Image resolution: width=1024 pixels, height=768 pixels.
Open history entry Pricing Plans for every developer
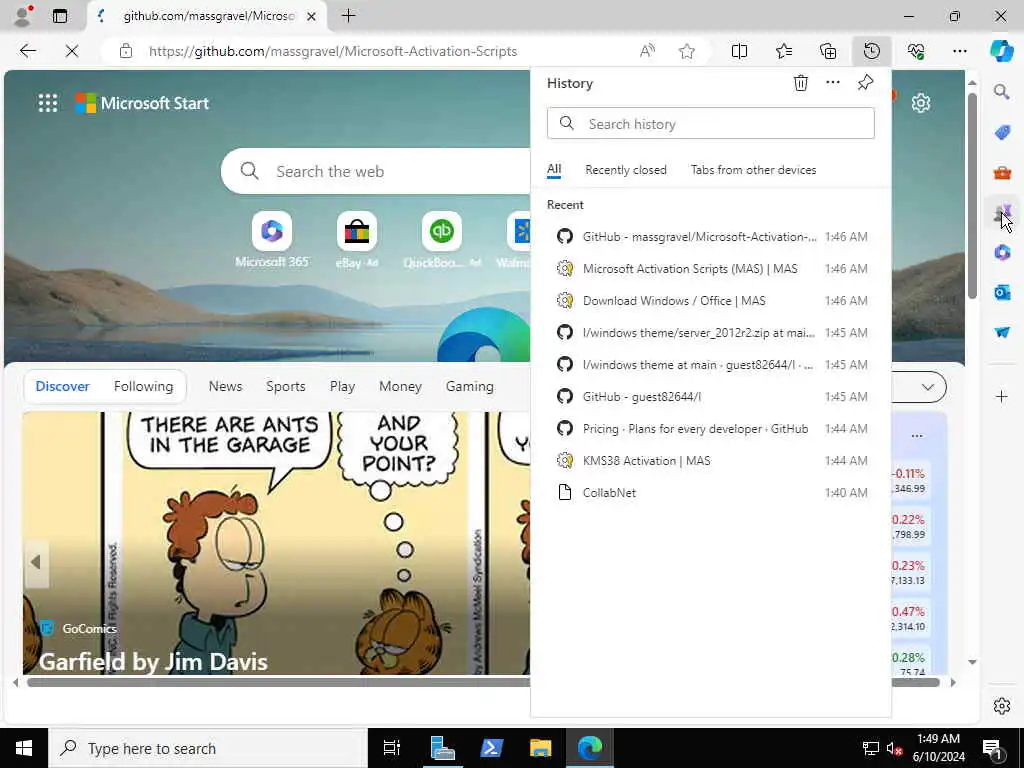click(x=711, y=428)
